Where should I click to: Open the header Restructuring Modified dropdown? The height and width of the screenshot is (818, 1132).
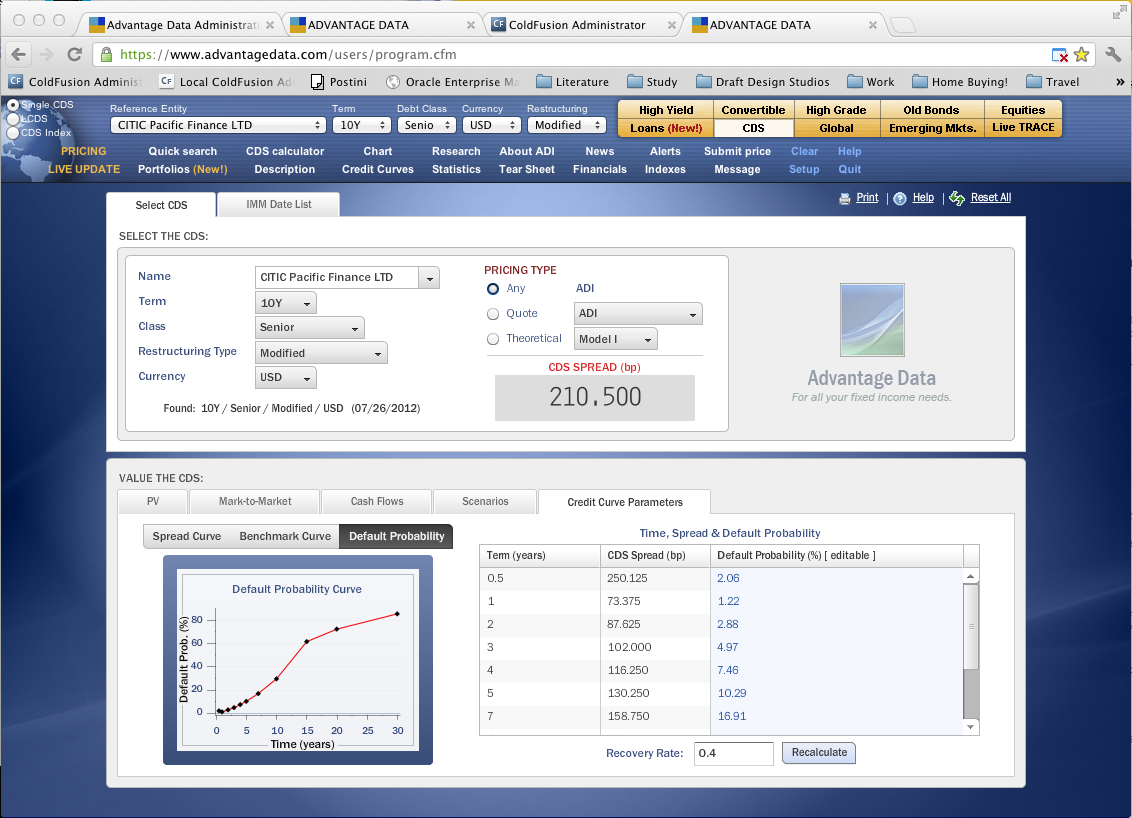pos(567,125)
